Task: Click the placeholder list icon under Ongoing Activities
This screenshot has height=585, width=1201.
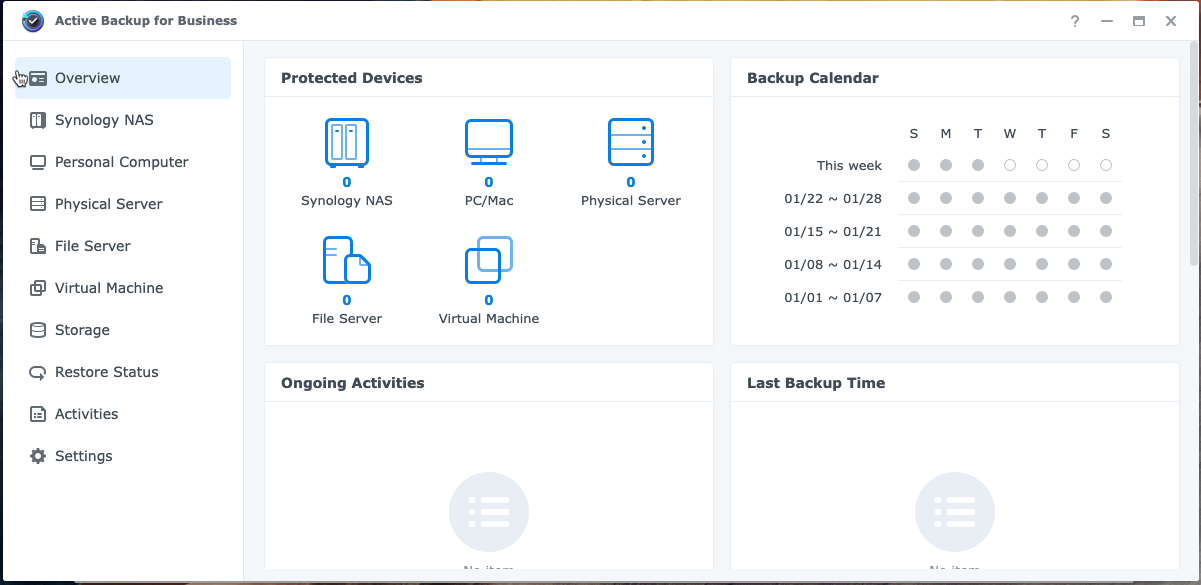Action: click(488, 511)
